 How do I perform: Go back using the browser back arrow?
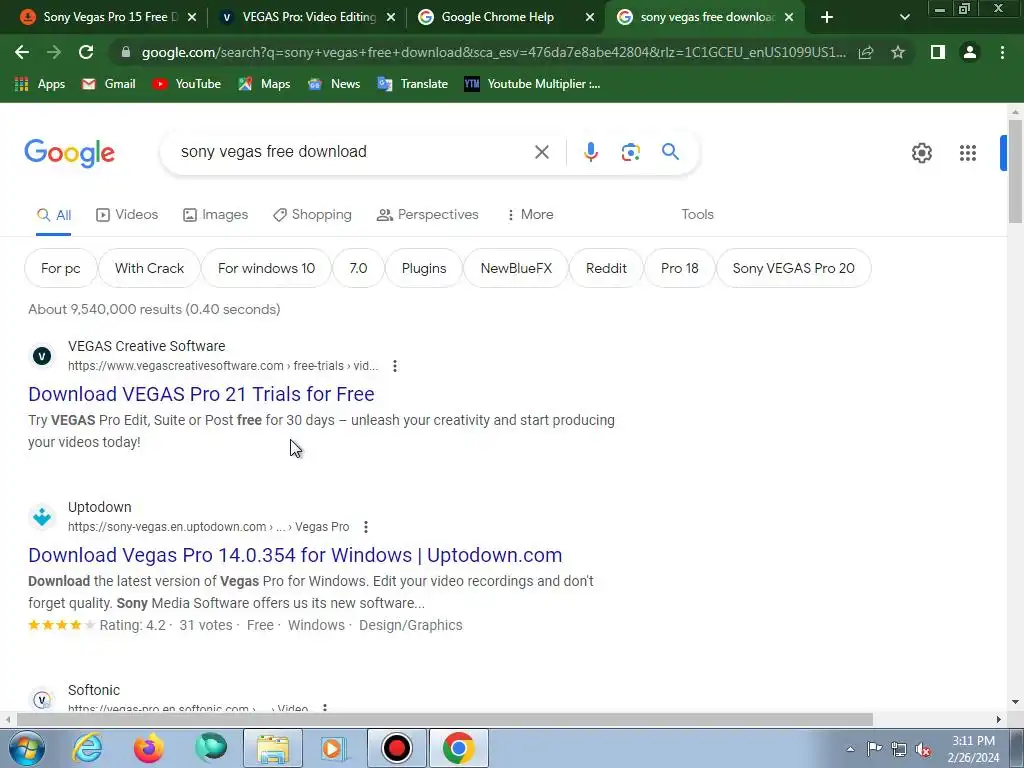pyautogui.click(x=22, y=52)
